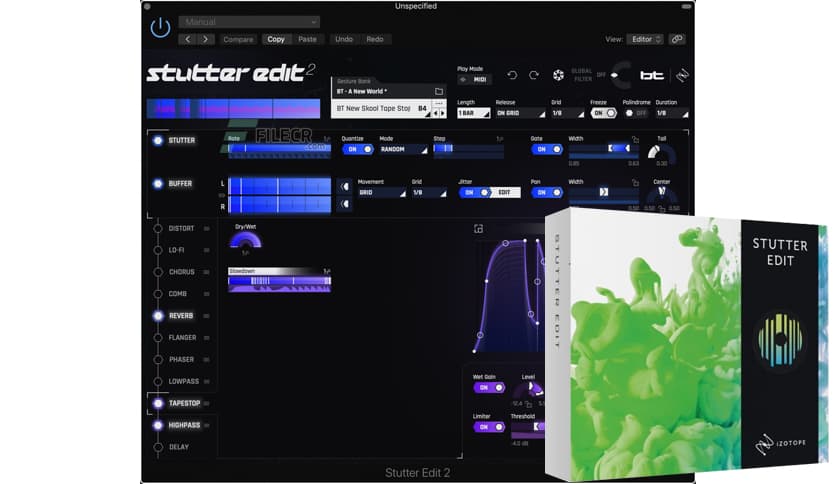Viewport: 836px width, 484px height.
Task: Click the Paste button
Action: click(307, 39)
